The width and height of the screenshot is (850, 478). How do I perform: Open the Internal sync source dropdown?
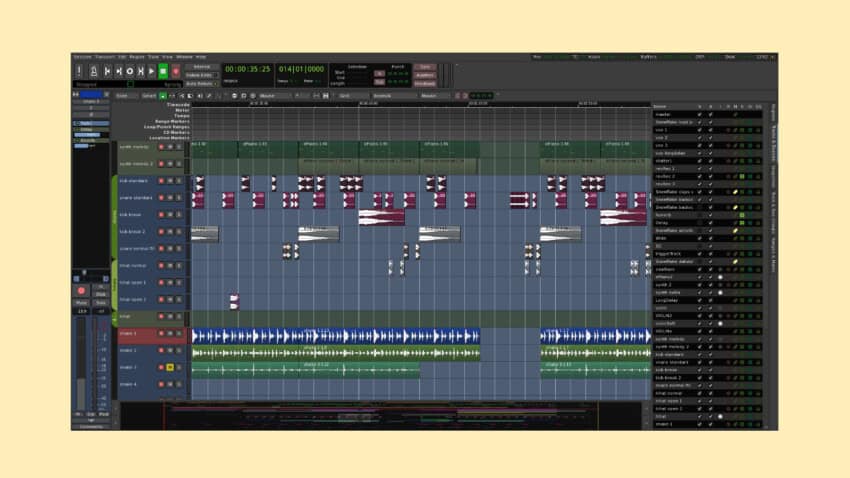(200, 67)
